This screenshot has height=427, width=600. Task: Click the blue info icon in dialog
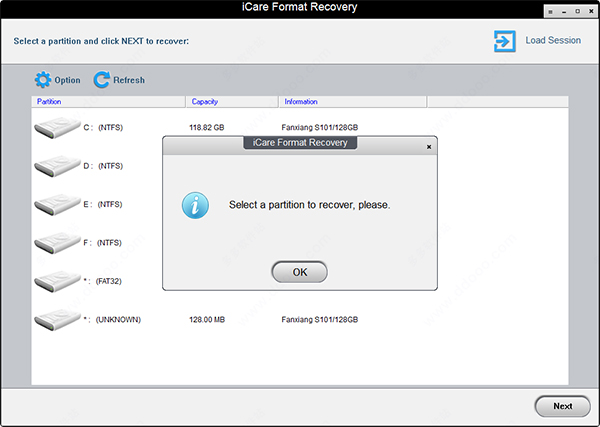(x=195, y=205)
